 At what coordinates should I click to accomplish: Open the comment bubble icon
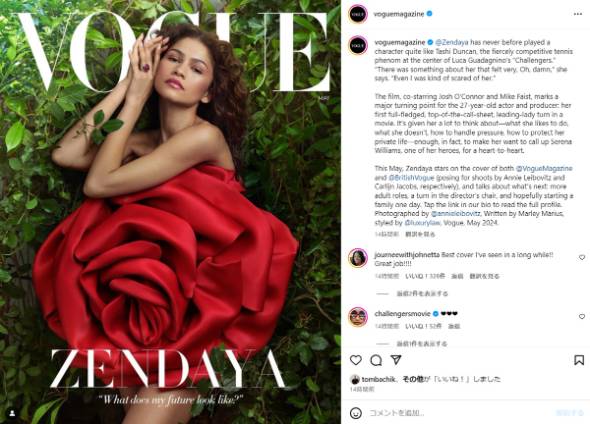pos(376,360)
